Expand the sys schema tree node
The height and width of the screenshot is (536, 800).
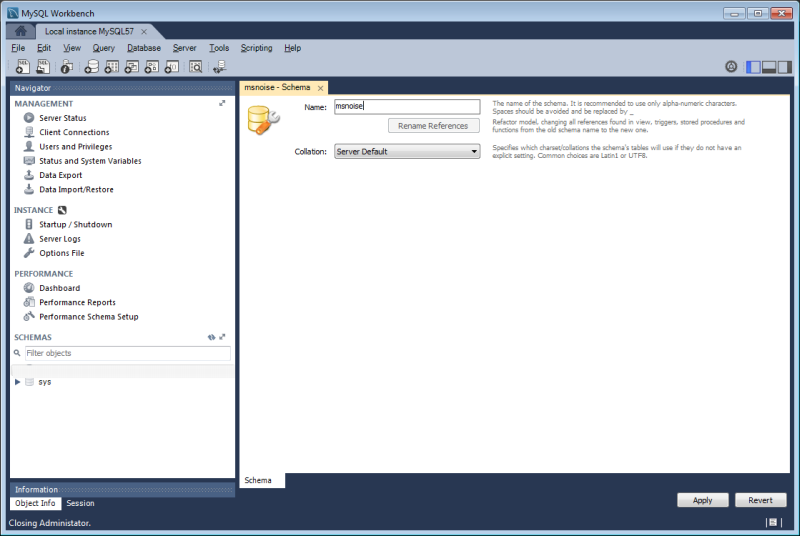17,382
